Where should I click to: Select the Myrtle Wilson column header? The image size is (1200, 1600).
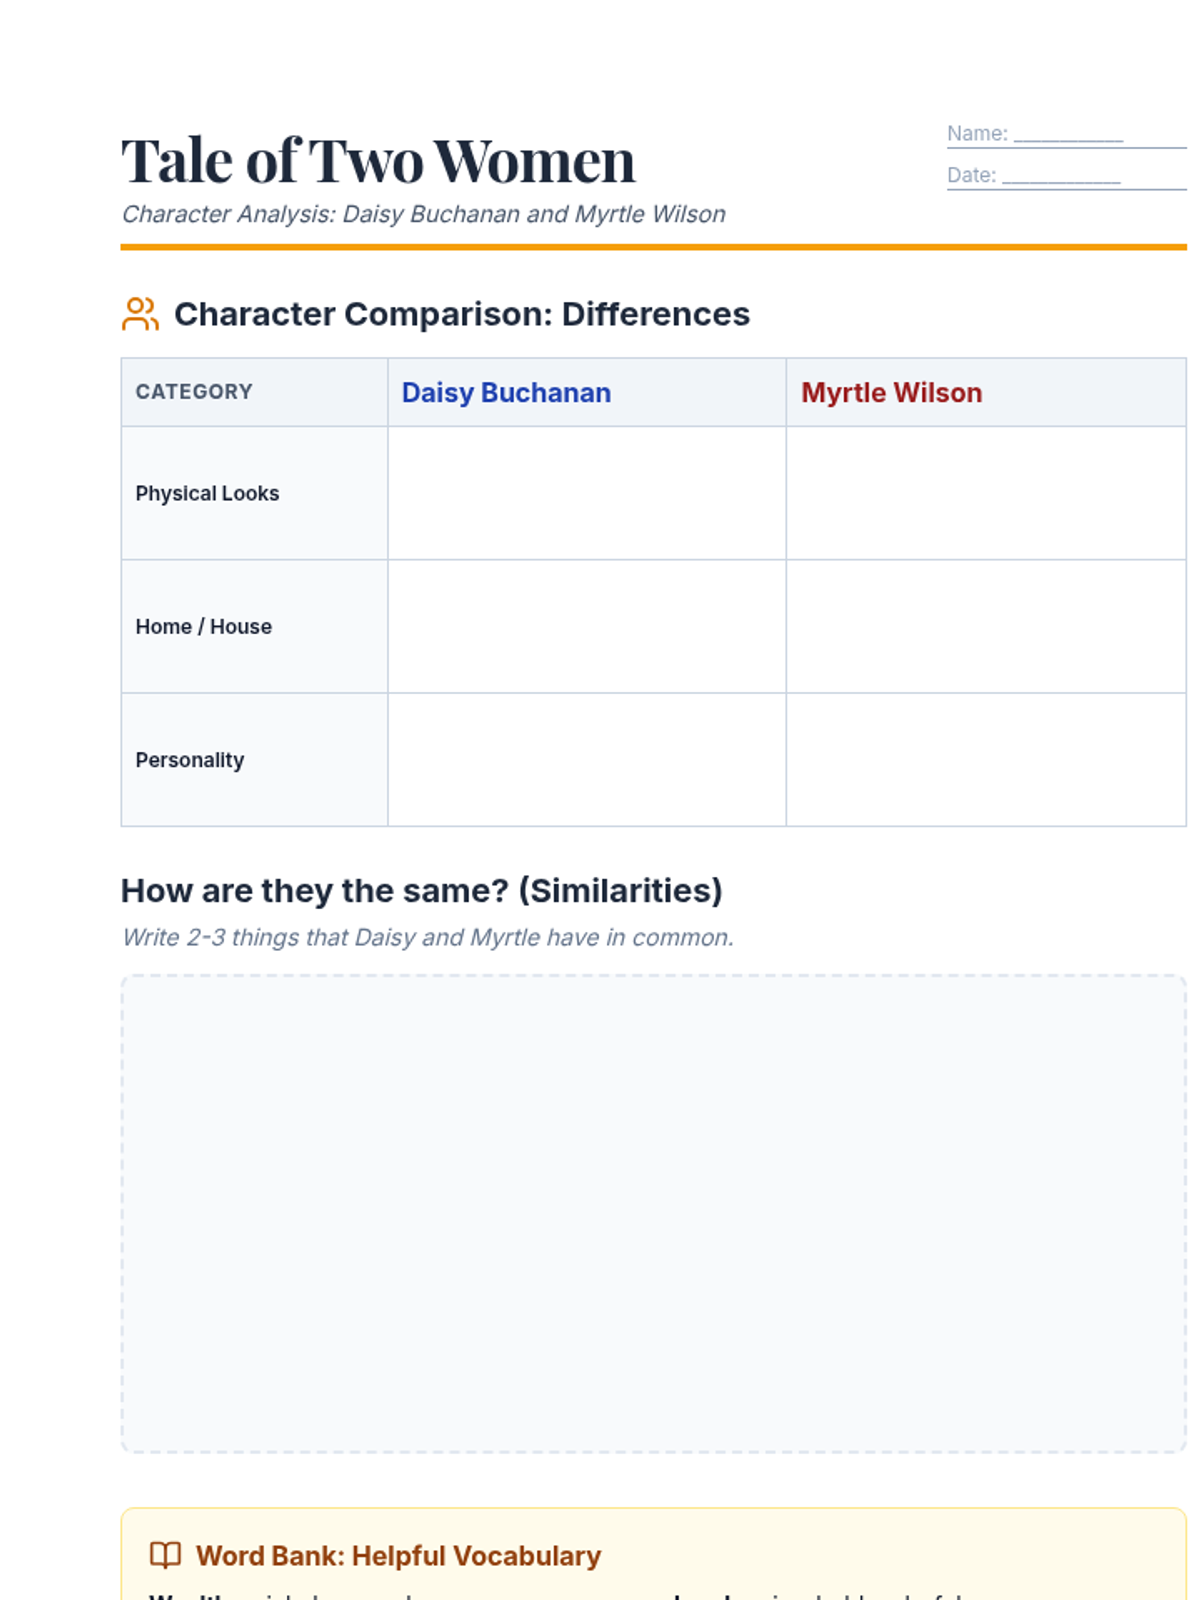[x=891, y=393]
